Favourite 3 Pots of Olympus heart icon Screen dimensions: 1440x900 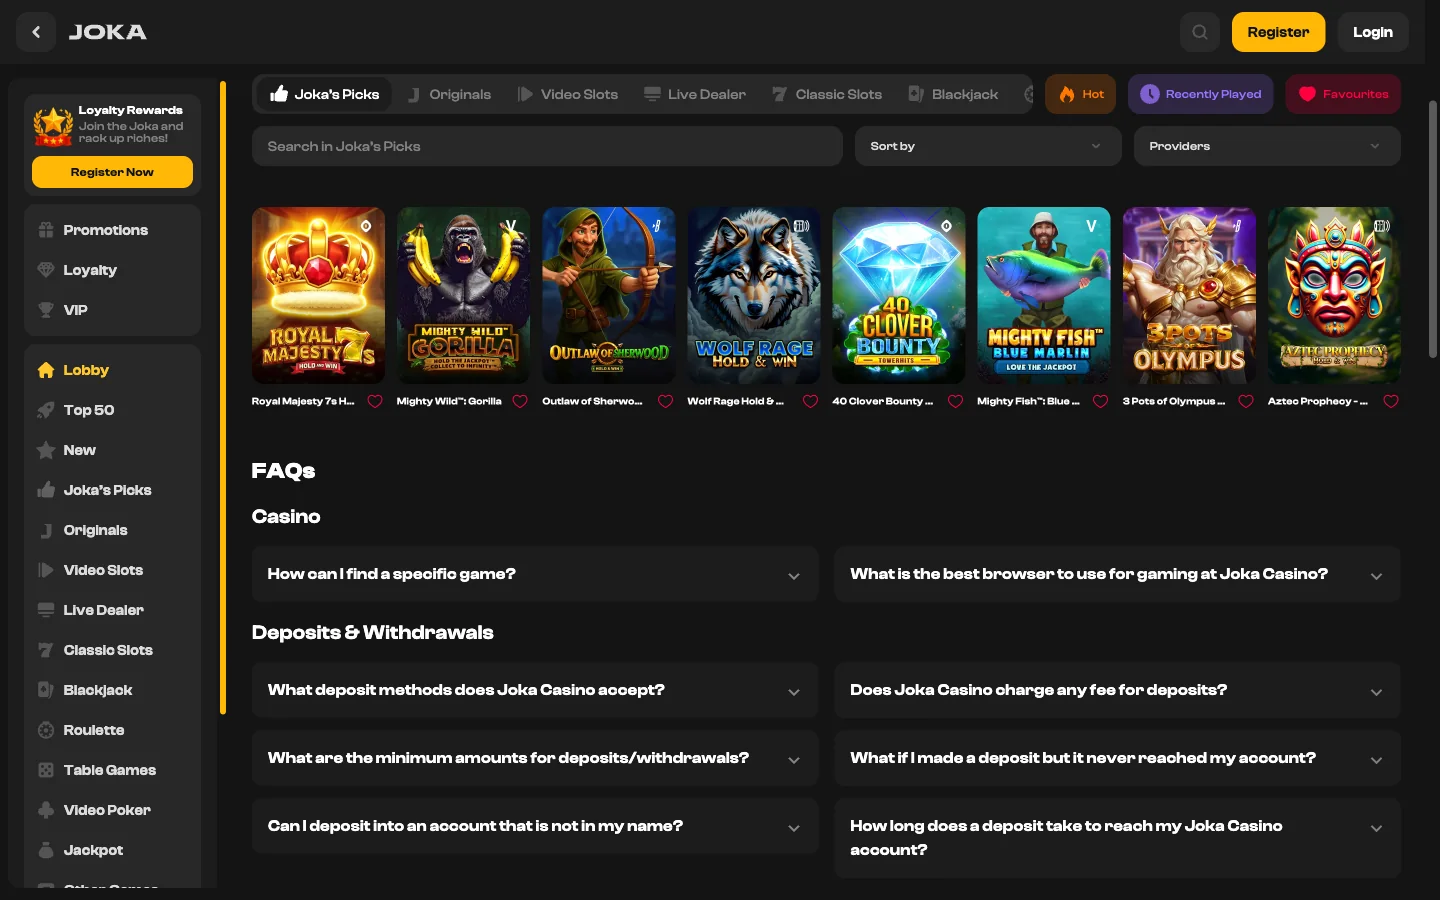click(1246, 401)
